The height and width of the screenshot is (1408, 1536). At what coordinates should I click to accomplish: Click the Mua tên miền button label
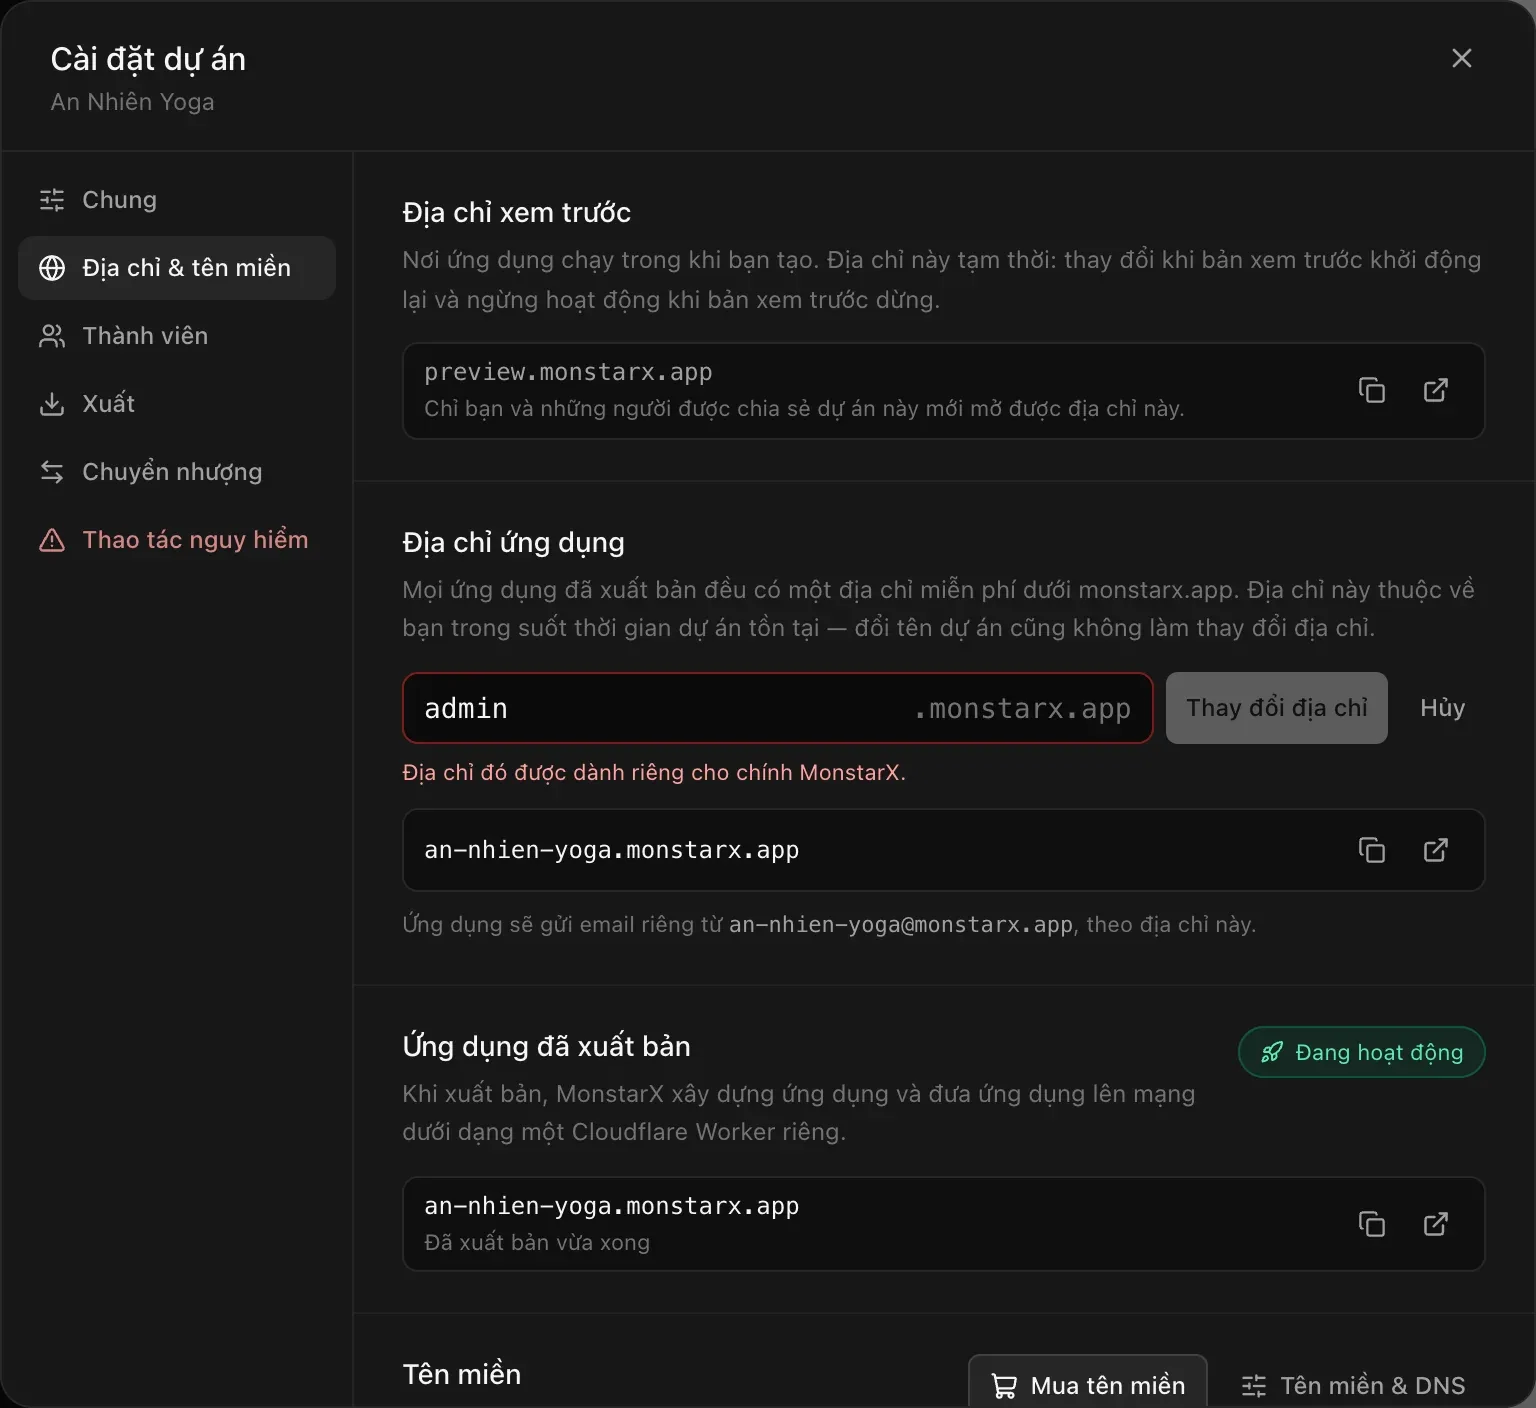(1108, 1386)
